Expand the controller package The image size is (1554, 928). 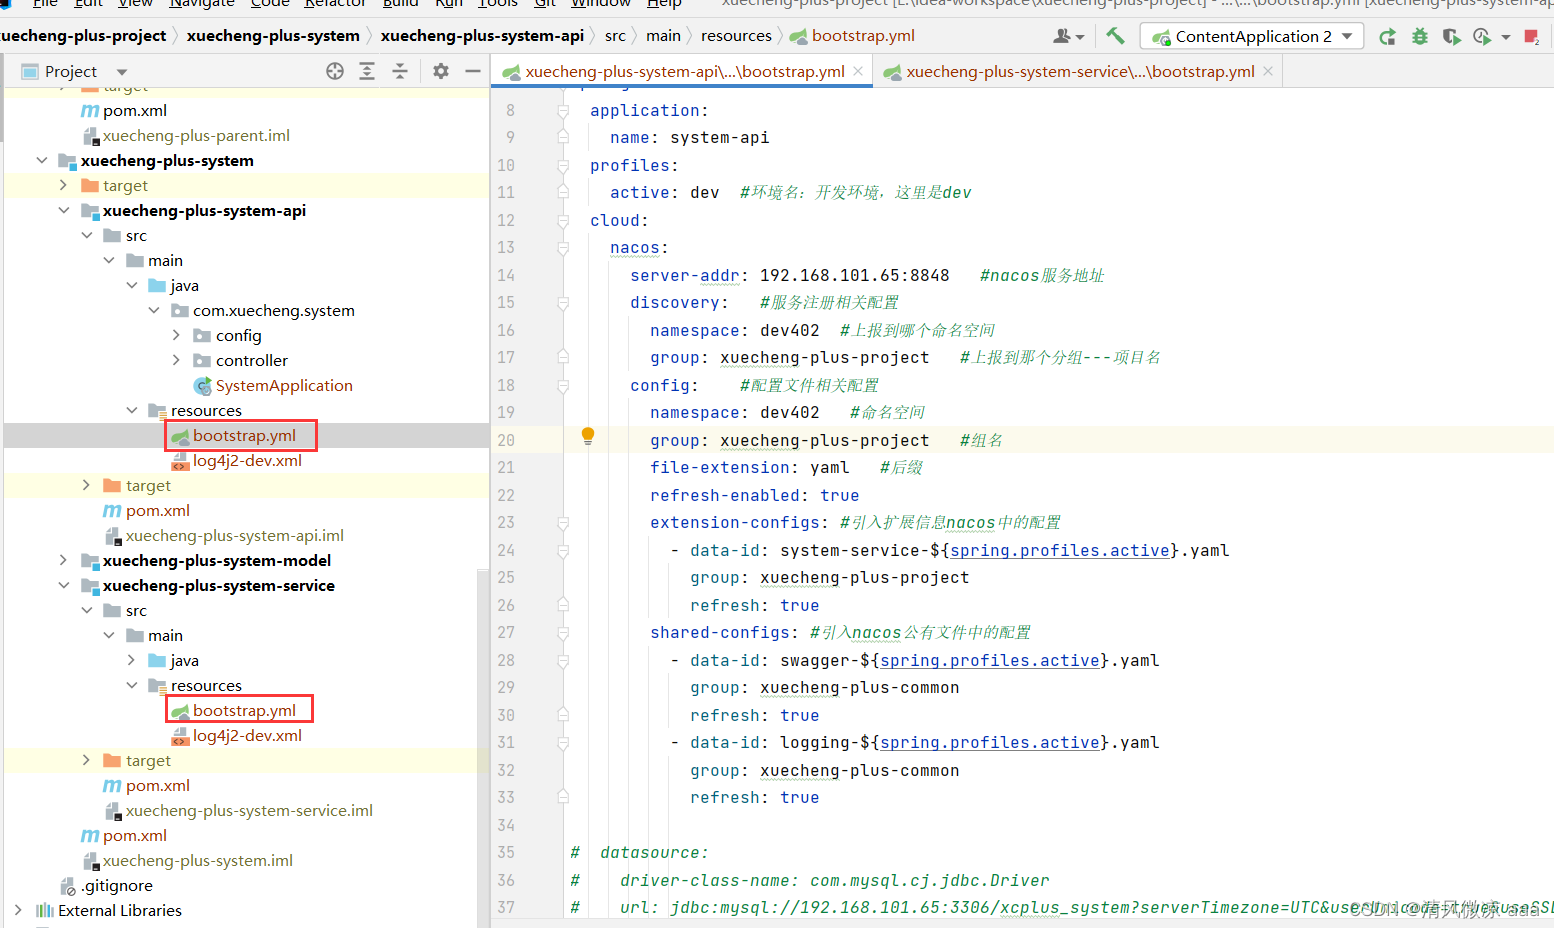click(177, 361)
